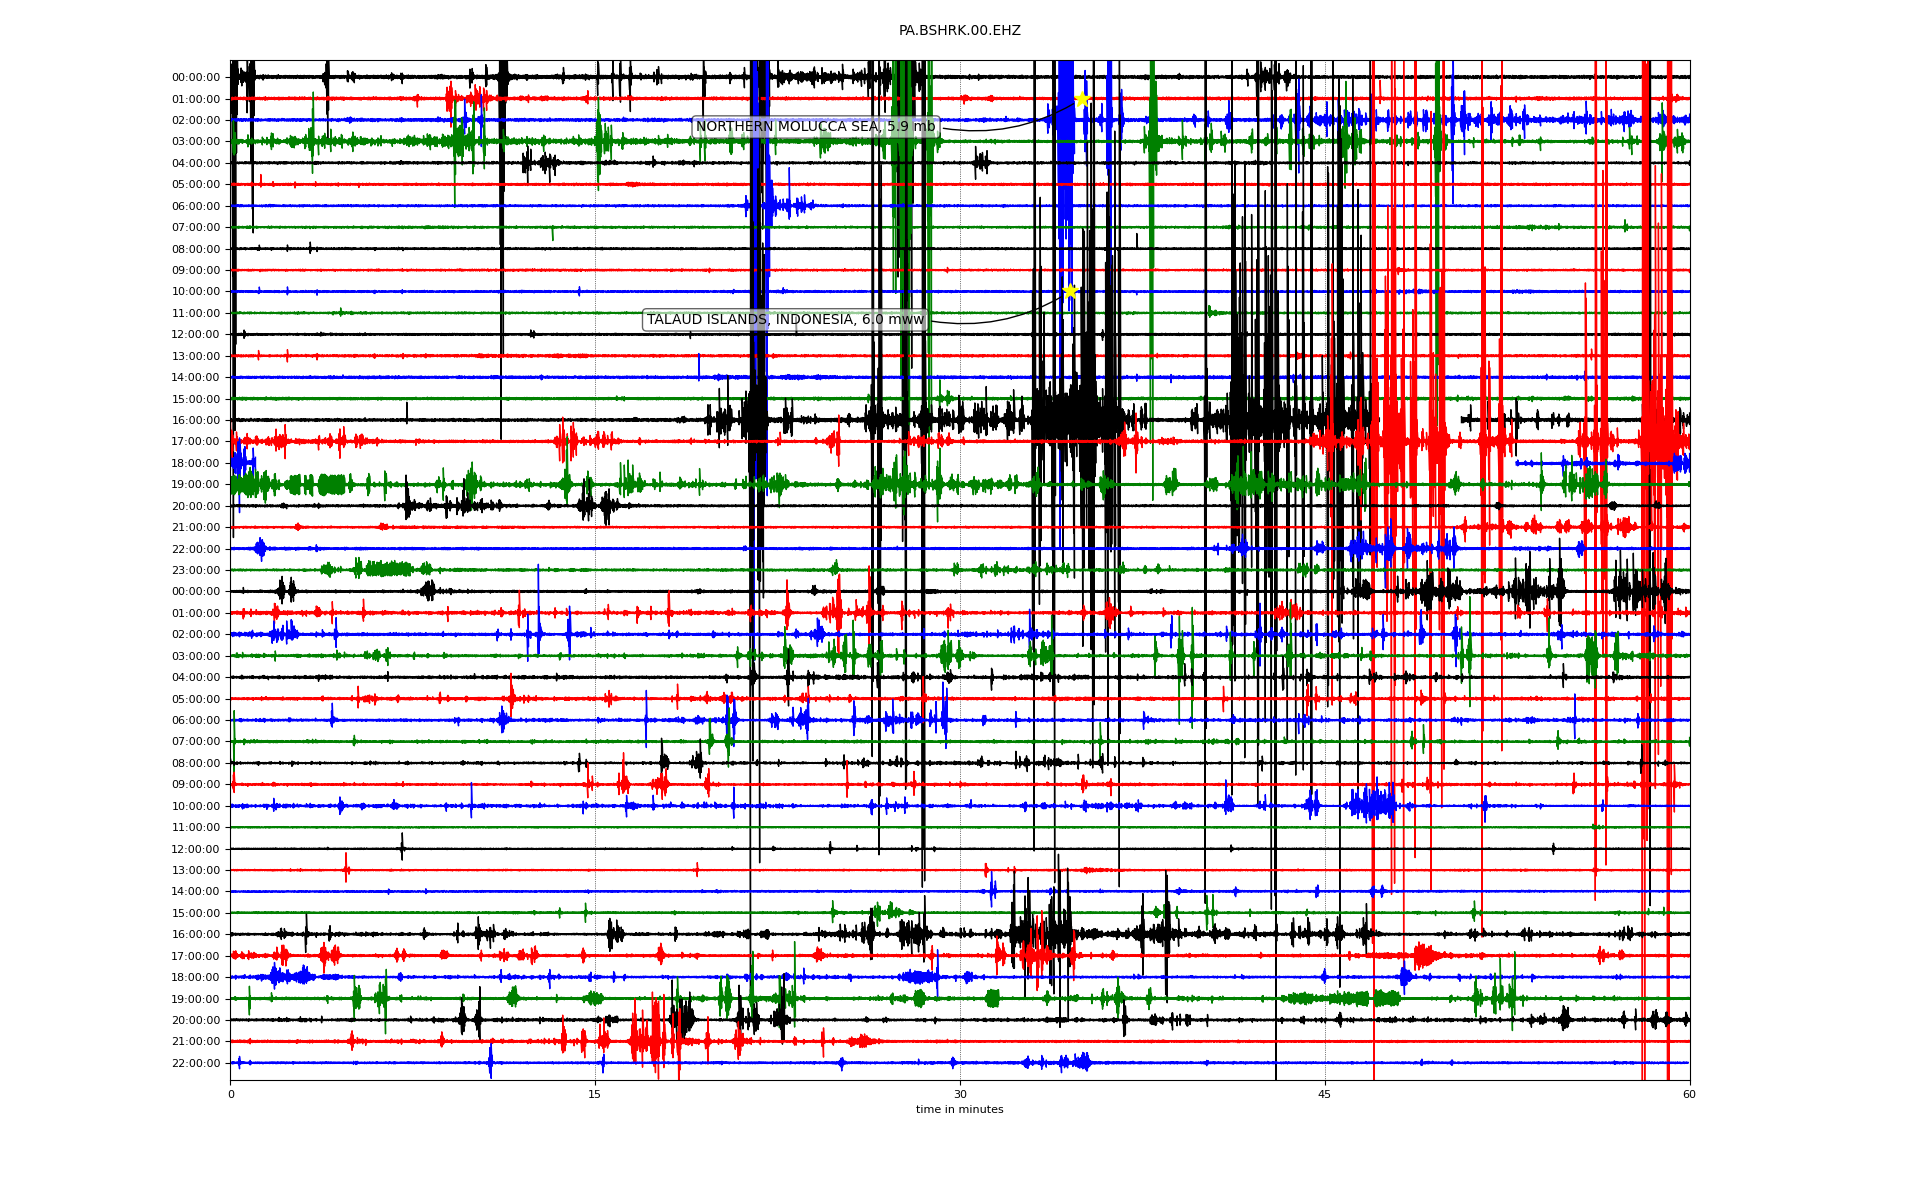Image resolution: width=1920 pixels, height=1200 pixels.
Task: Click the yellow star marking Talaud Islands quake
Action: coord(1070,291)
